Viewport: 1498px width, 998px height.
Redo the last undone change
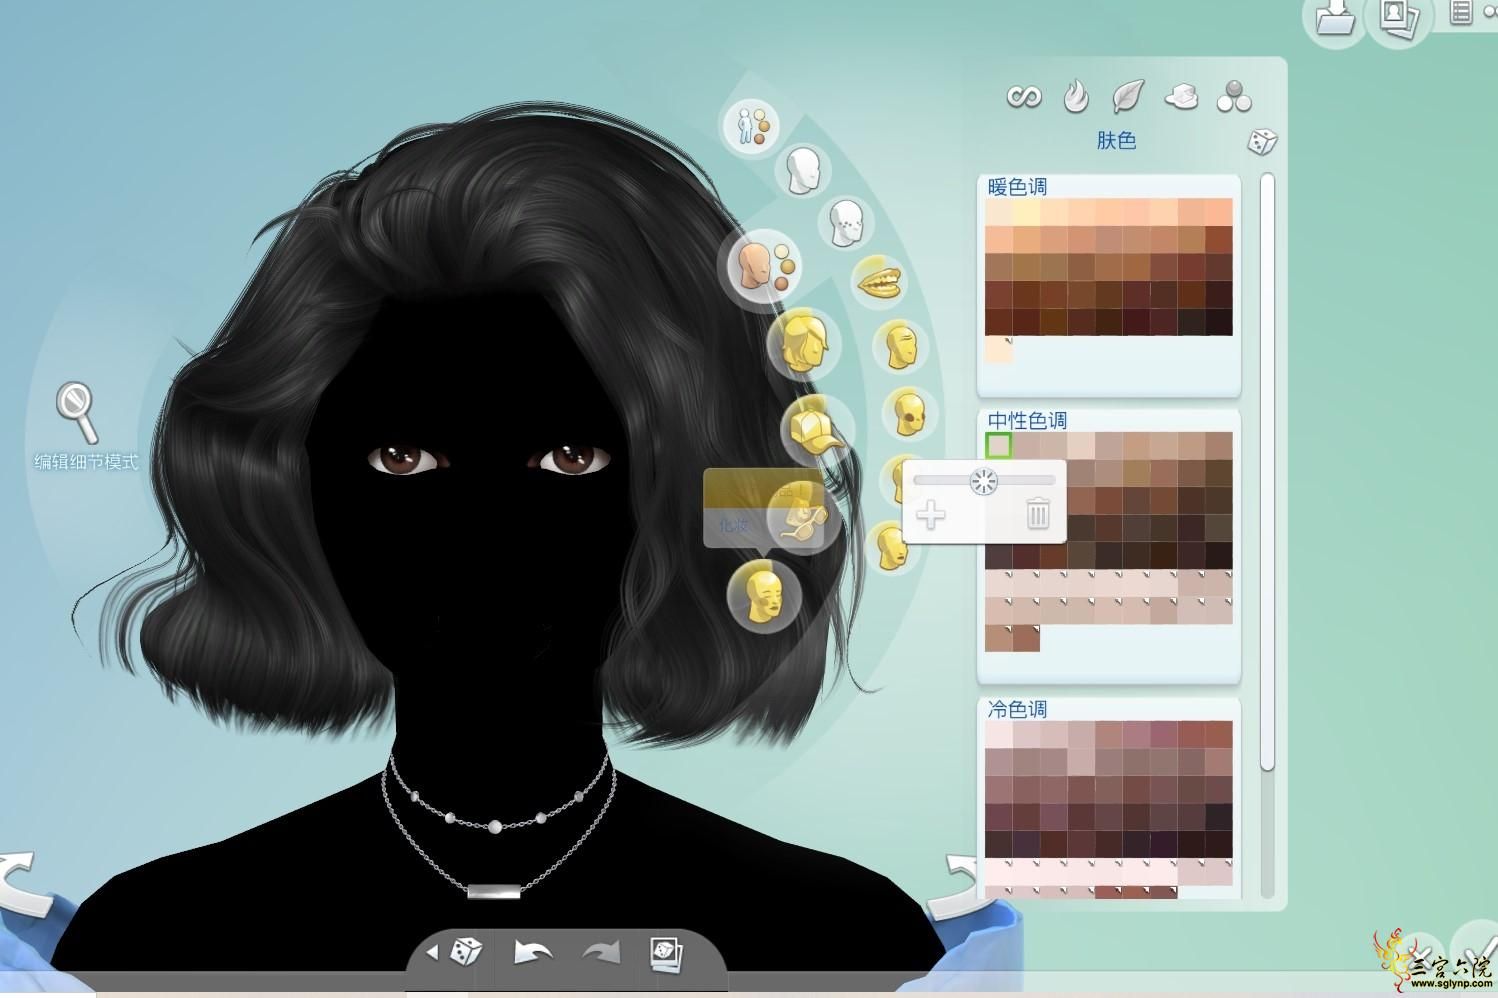[601, 952]
